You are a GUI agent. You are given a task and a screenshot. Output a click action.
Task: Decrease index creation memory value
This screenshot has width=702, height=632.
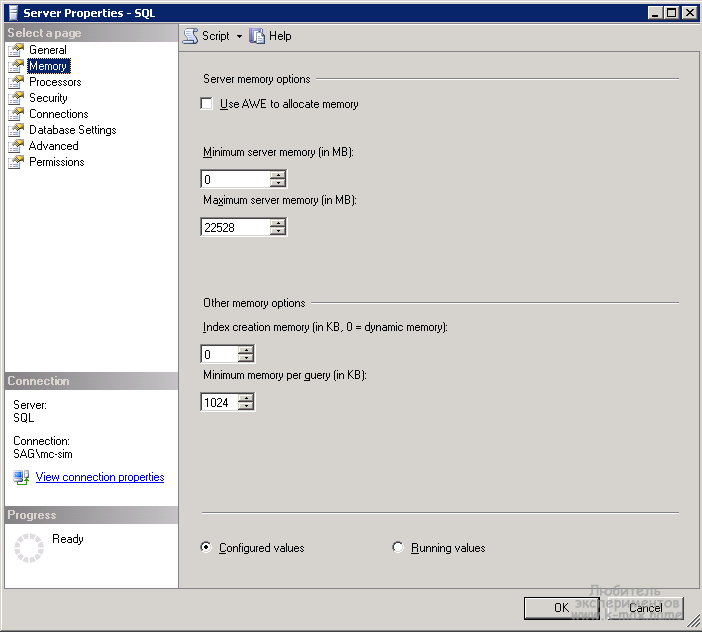[x=246, y=358]
